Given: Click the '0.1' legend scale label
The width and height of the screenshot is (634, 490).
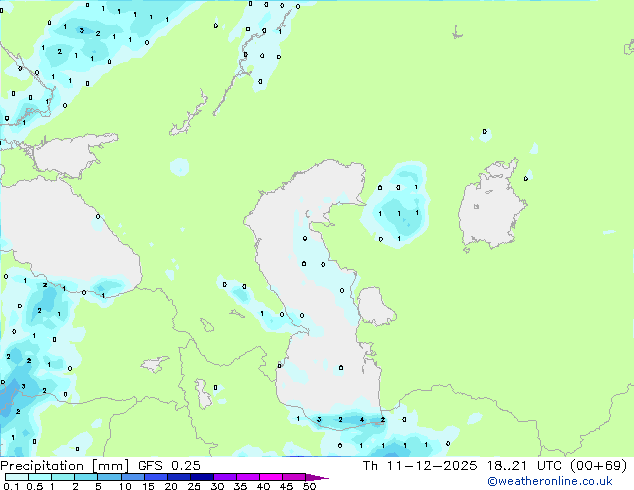Looking at the screenshot, I should tap(11, 486).
